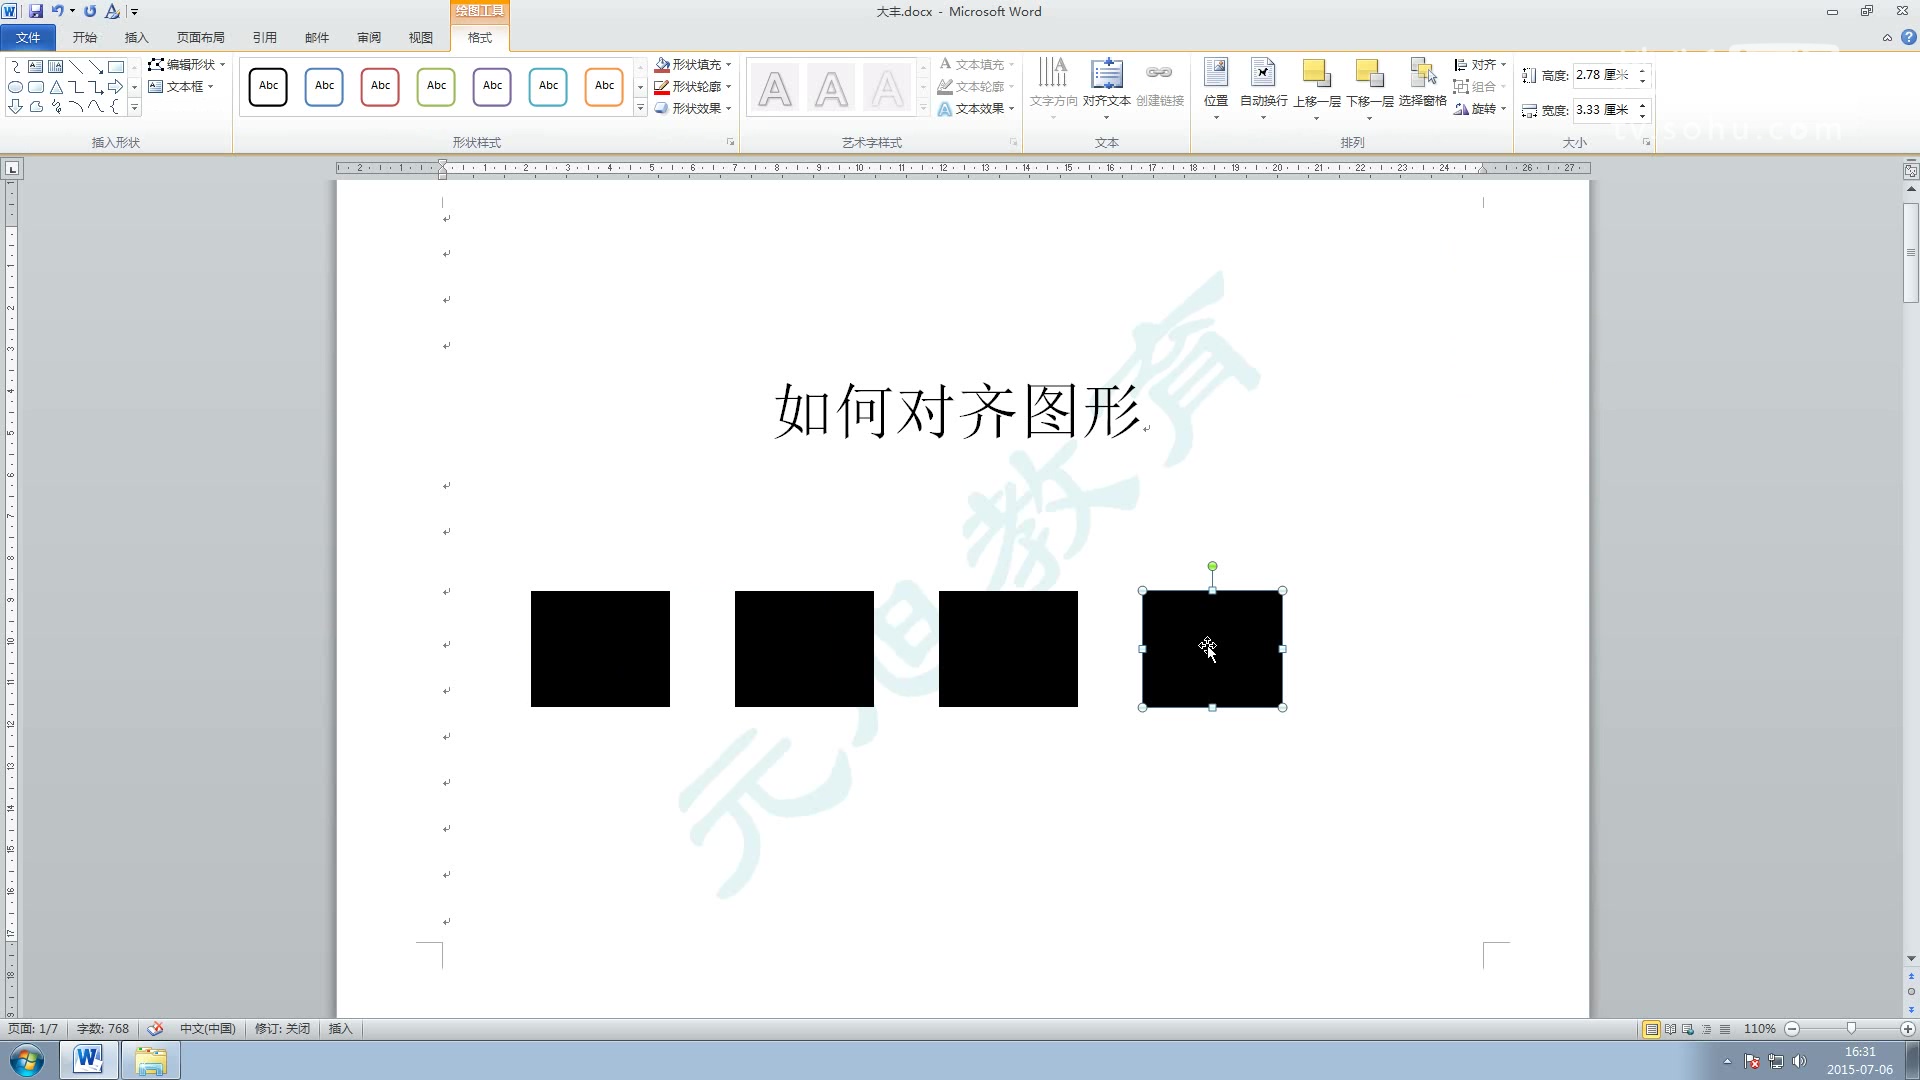
Task: Click the 下移一层 send backward icon
Action: click(x=1369, y=74)
